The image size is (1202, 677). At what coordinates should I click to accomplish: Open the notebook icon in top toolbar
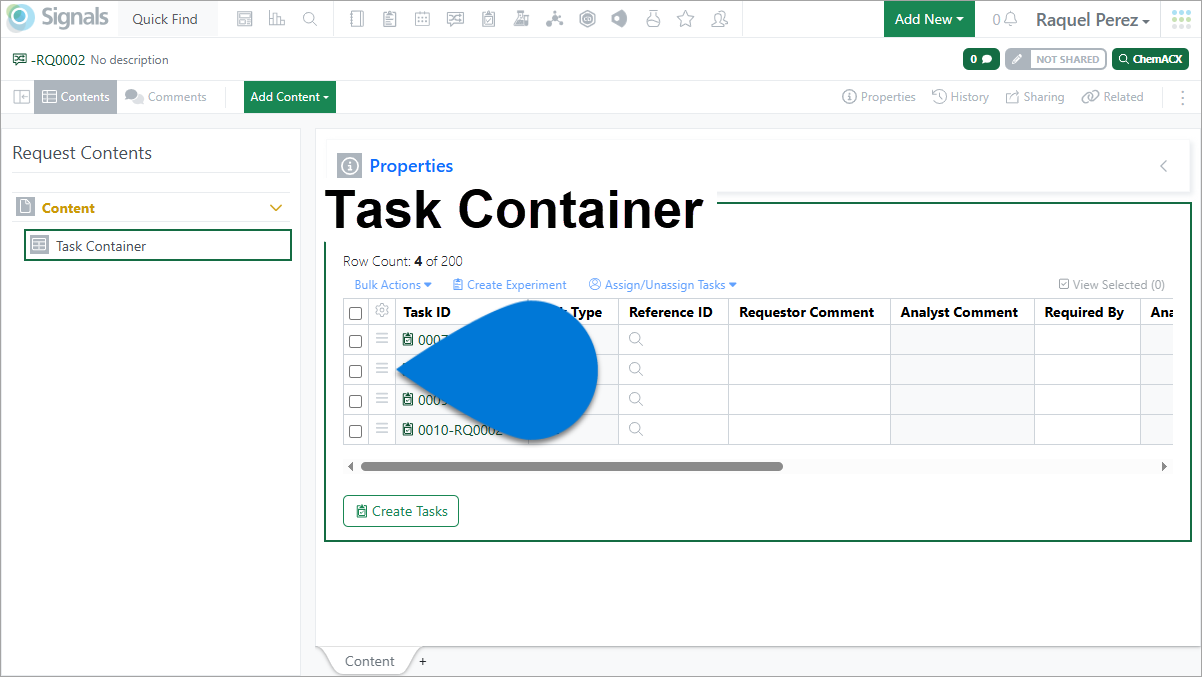pyautogui.click(x=358, y=19)
